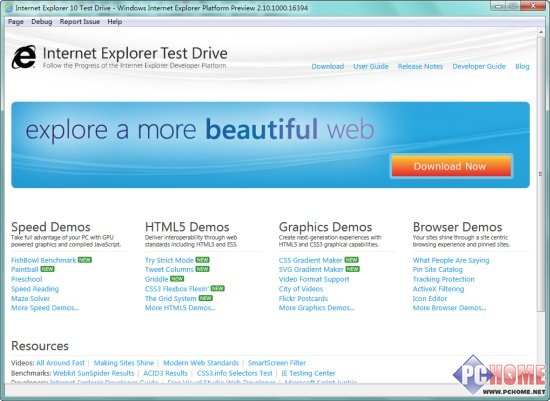The height and width of the screenshot is (401, 550).
Task: Open The Grid System demo
Action: point(170,299)
